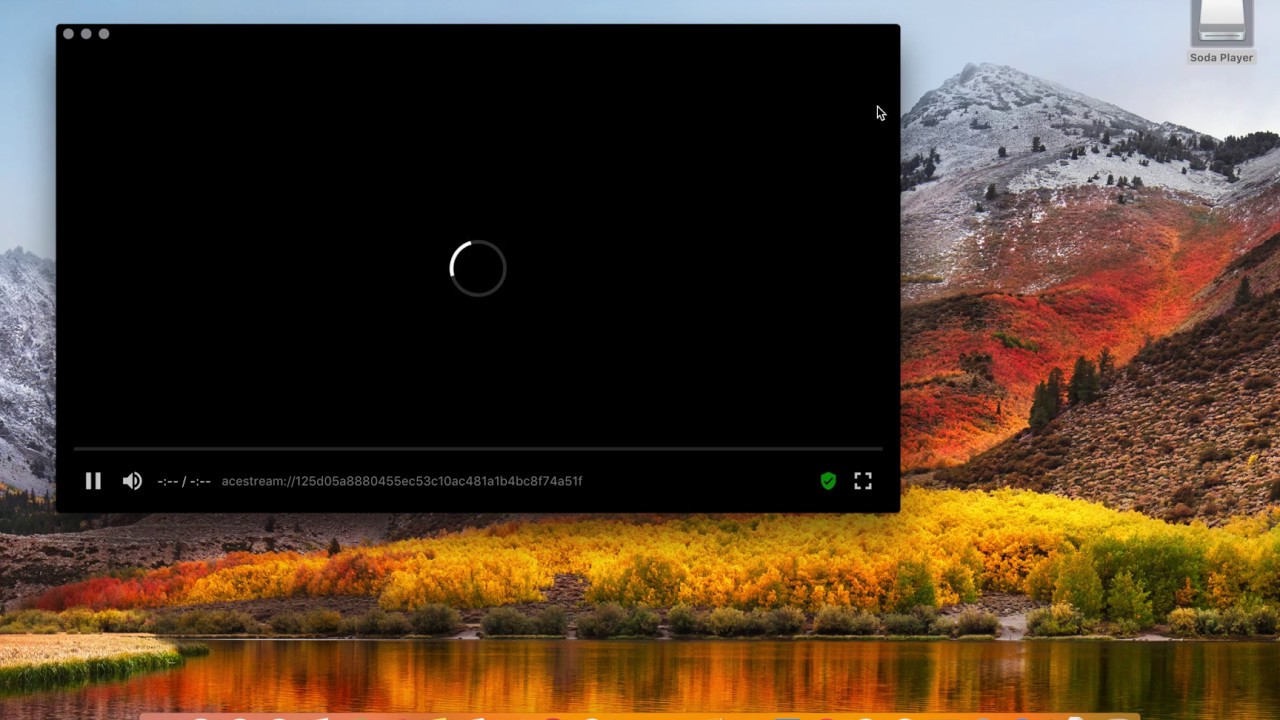Click the empty title bar of the player window
This screenshot has height=720, width=1280.
pos(480,34)
